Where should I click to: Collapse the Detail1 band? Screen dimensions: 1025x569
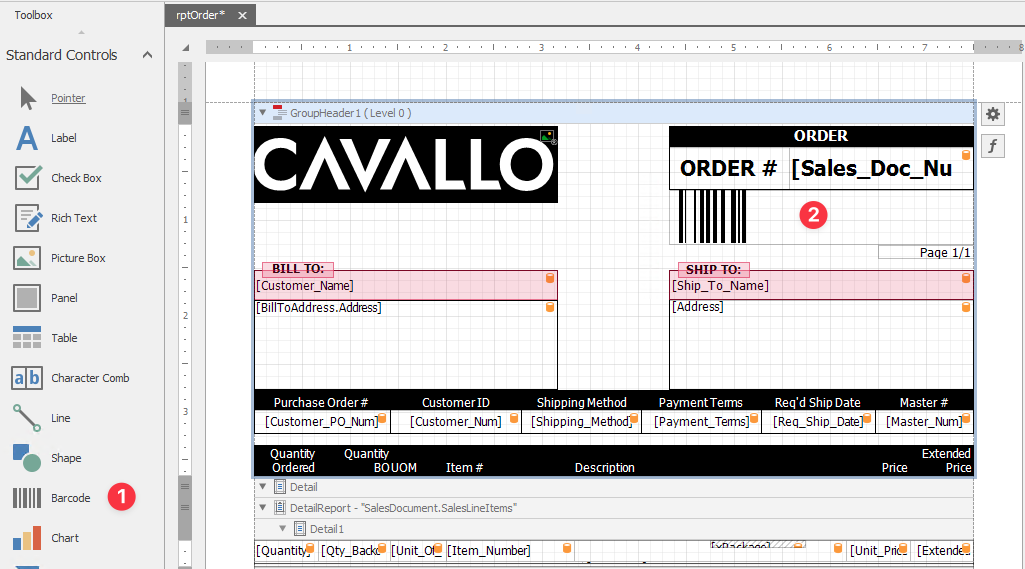click(x=283, y=528)
